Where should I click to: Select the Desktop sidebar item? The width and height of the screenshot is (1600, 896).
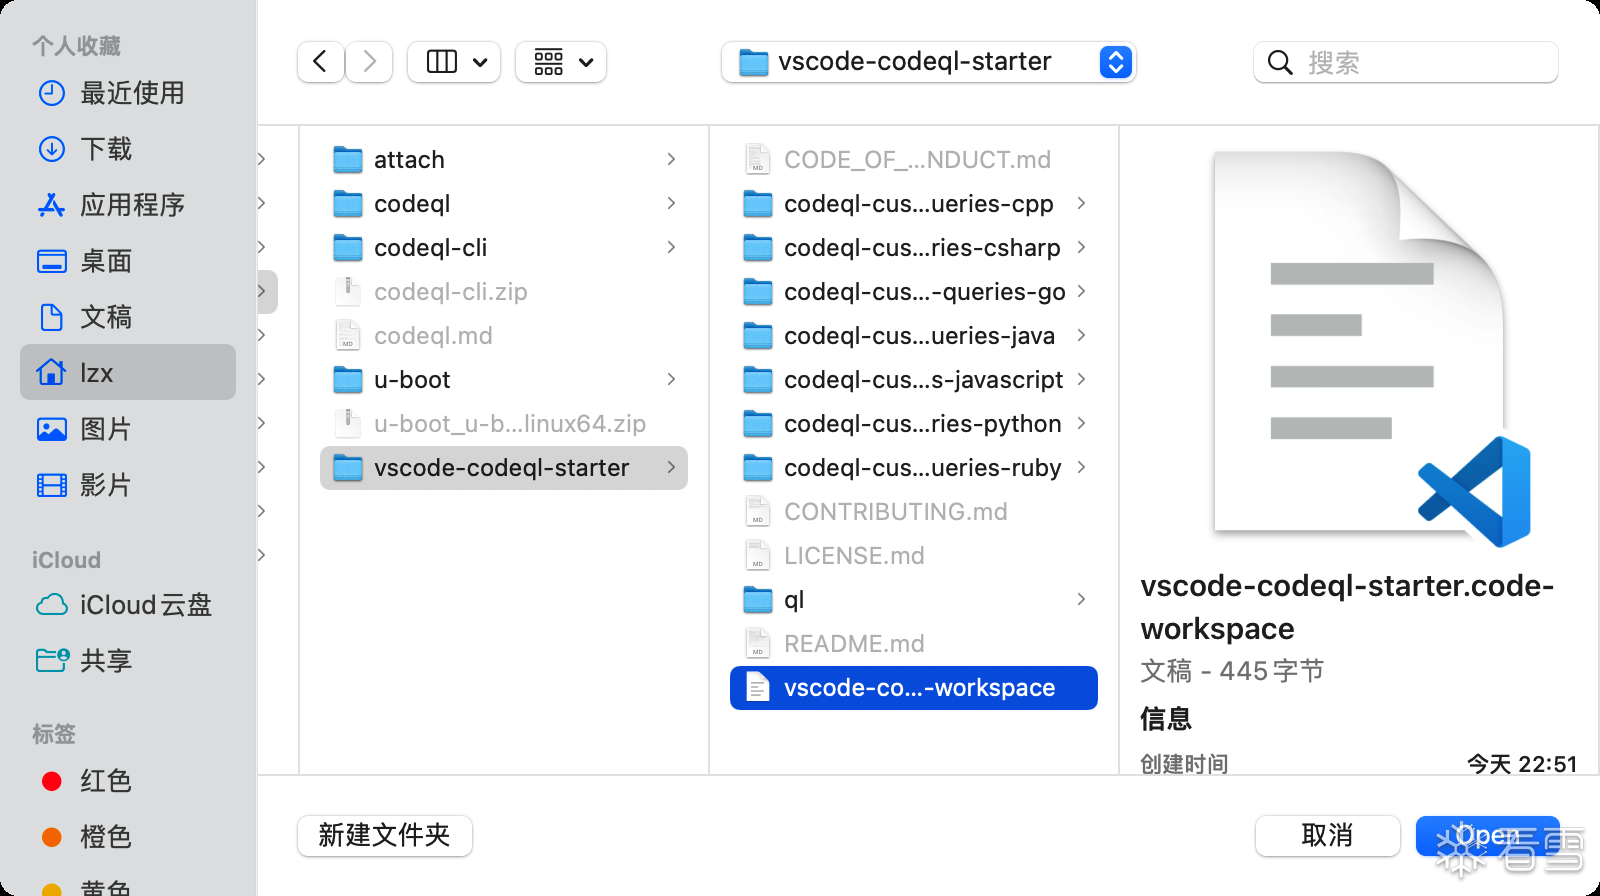point(105,261)
